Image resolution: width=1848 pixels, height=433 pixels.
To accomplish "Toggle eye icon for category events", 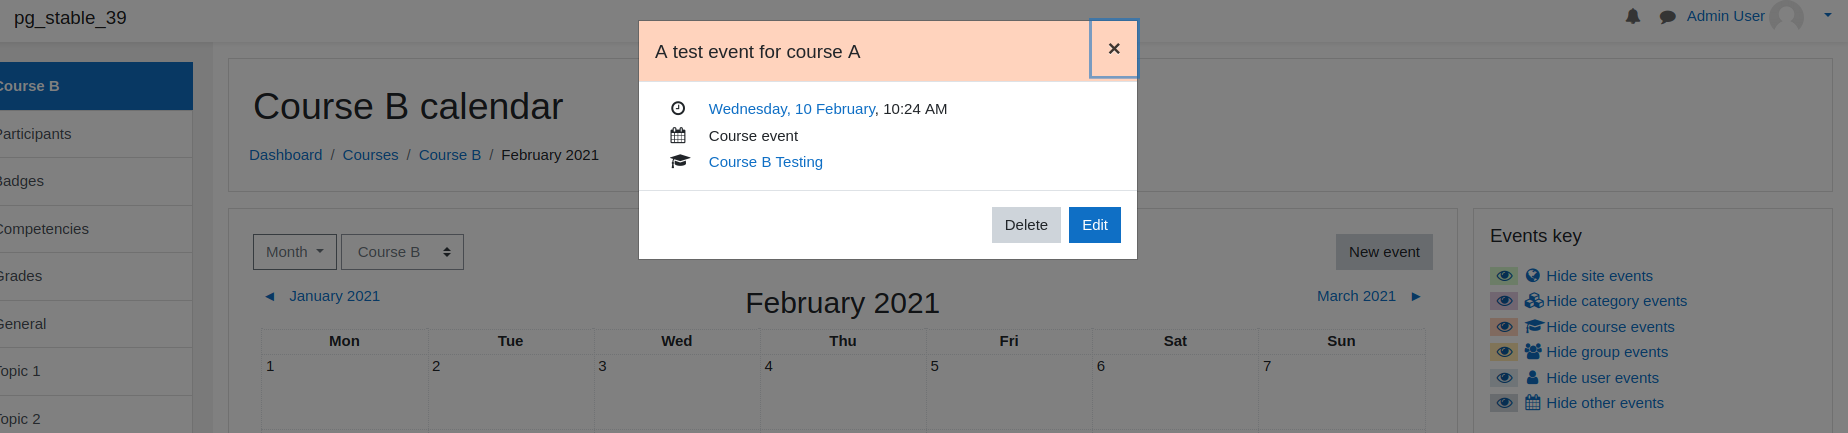I will point(1504,301).
